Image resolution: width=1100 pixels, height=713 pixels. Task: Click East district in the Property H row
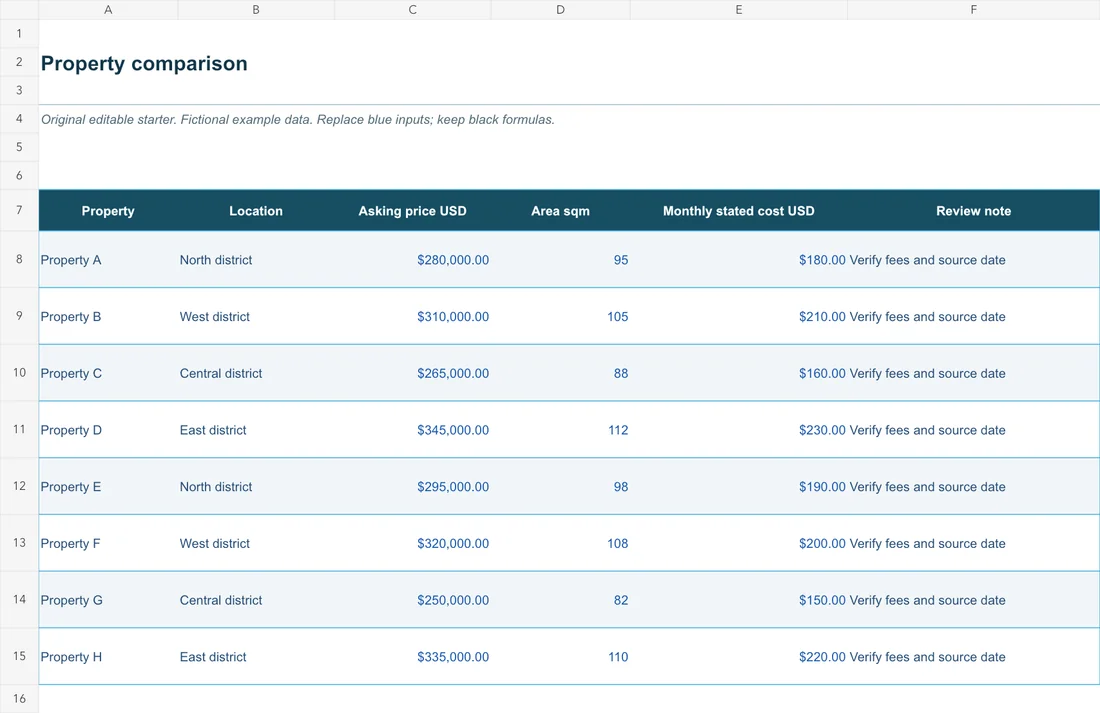[x=213, y=657]
